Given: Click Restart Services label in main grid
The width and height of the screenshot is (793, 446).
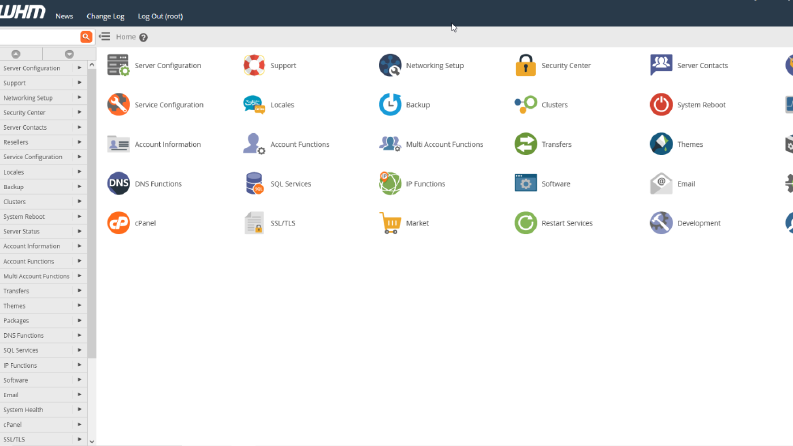Looking at the screenshot, I should point(567,223).
